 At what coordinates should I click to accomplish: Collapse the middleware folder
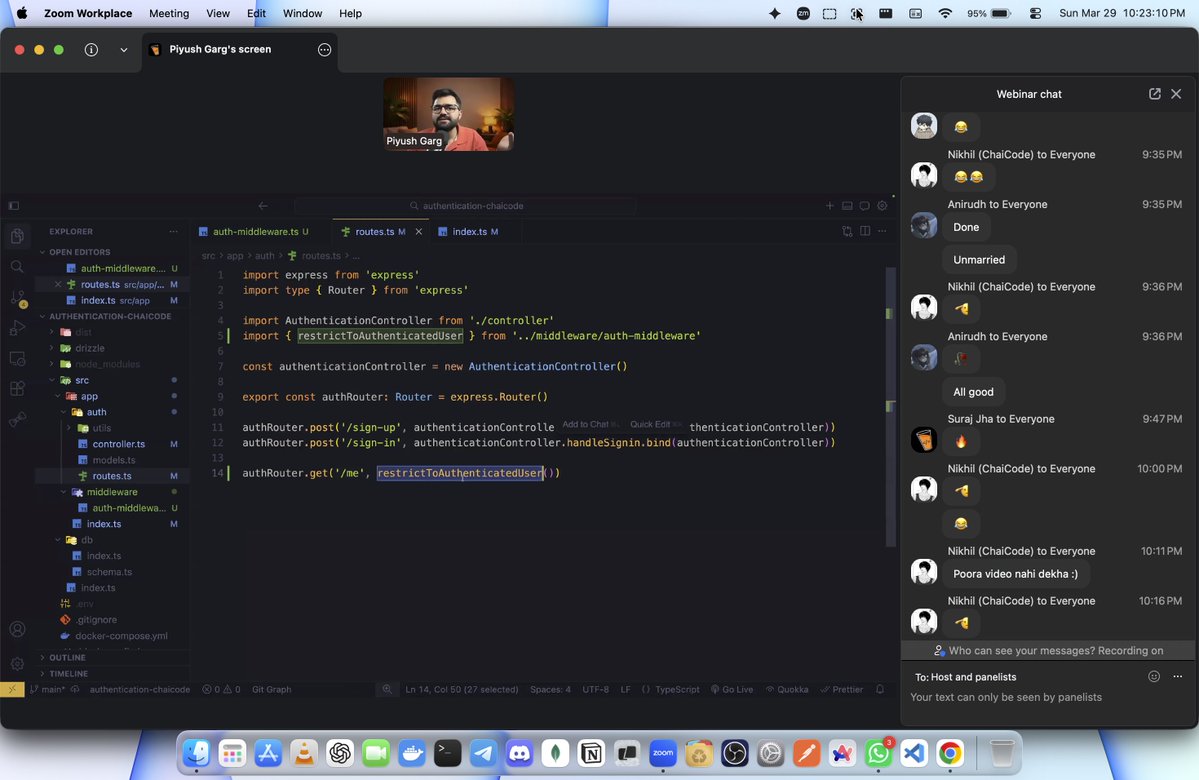112,492
